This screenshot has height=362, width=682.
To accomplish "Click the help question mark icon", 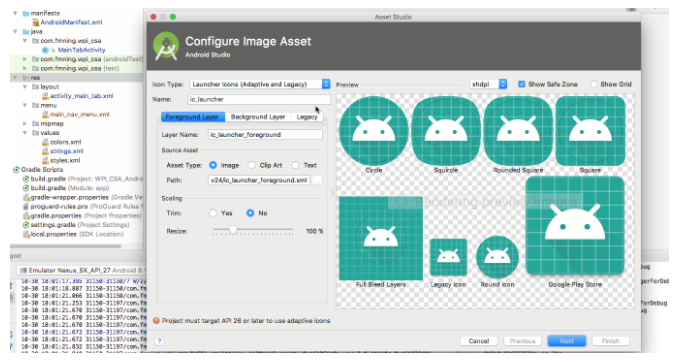I will [x=160, y=341].
